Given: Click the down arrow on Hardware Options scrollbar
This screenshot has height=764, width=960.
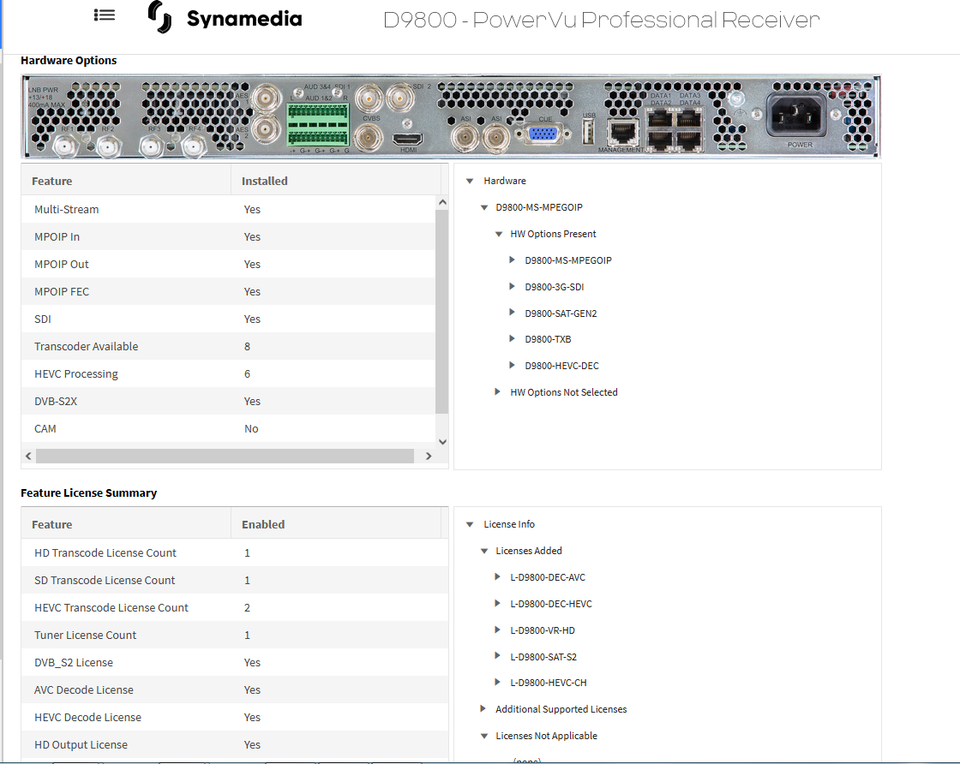Looking at the screenshot, I should coord(441,441).
